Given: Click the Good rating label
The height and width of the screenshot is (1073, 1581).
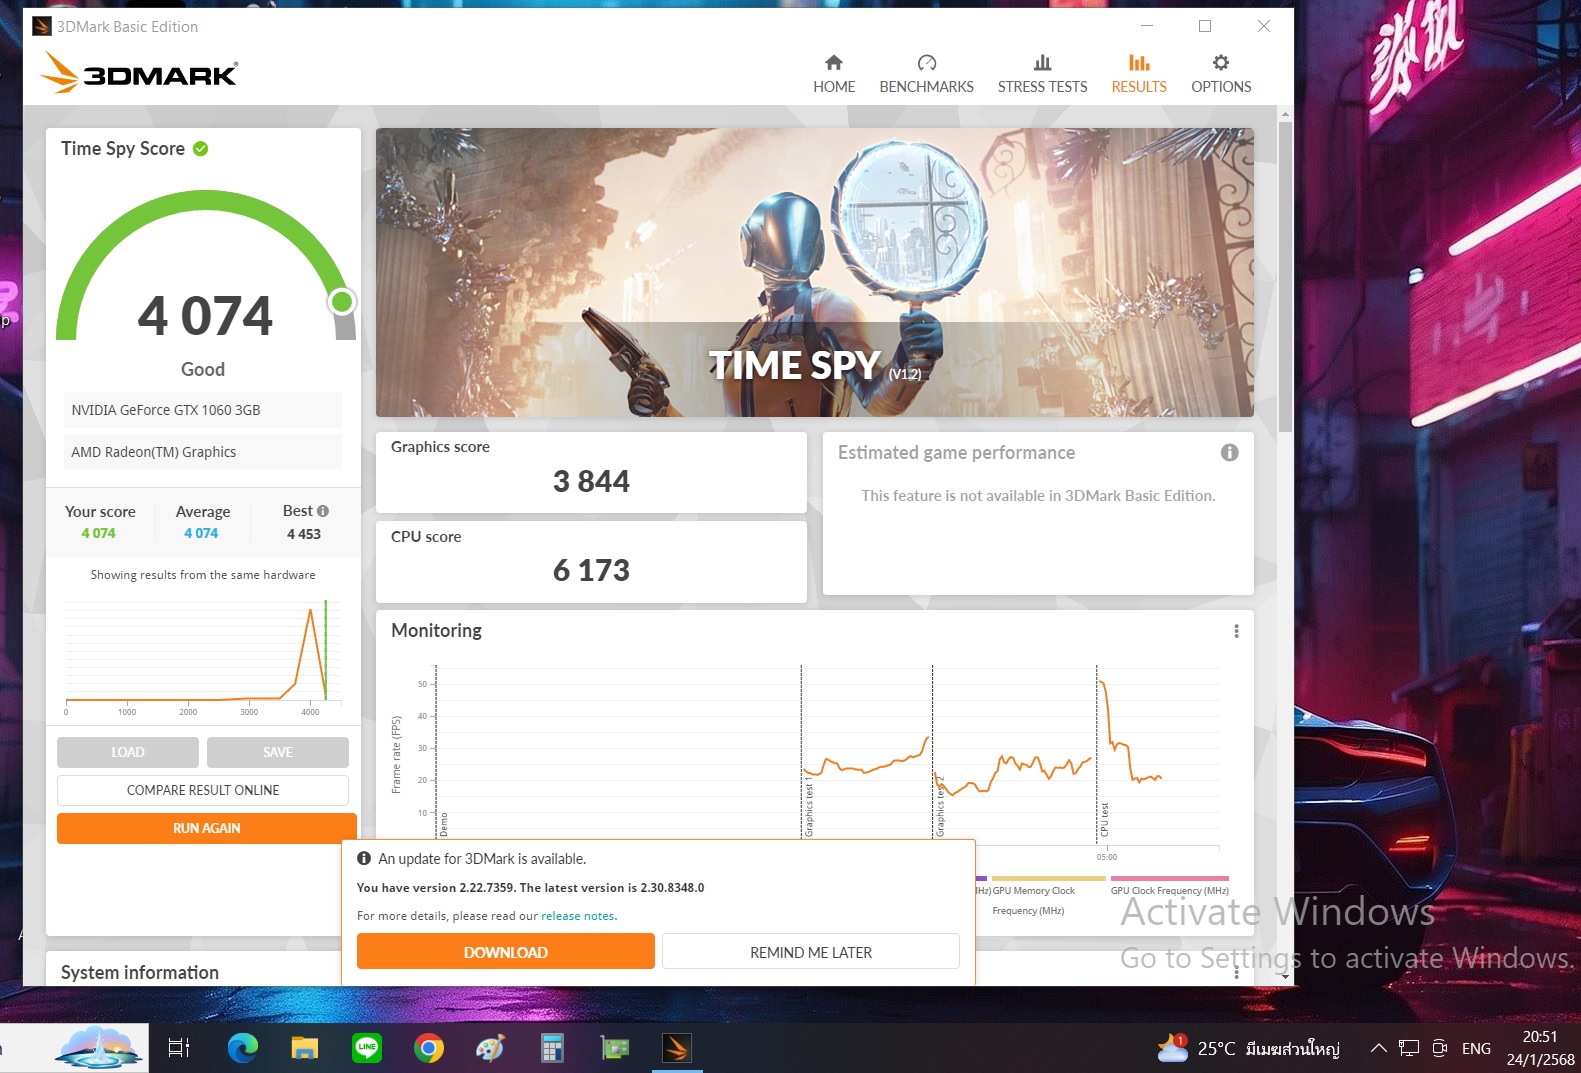Looking at the screenshot, I should click(x=202, y=369).
